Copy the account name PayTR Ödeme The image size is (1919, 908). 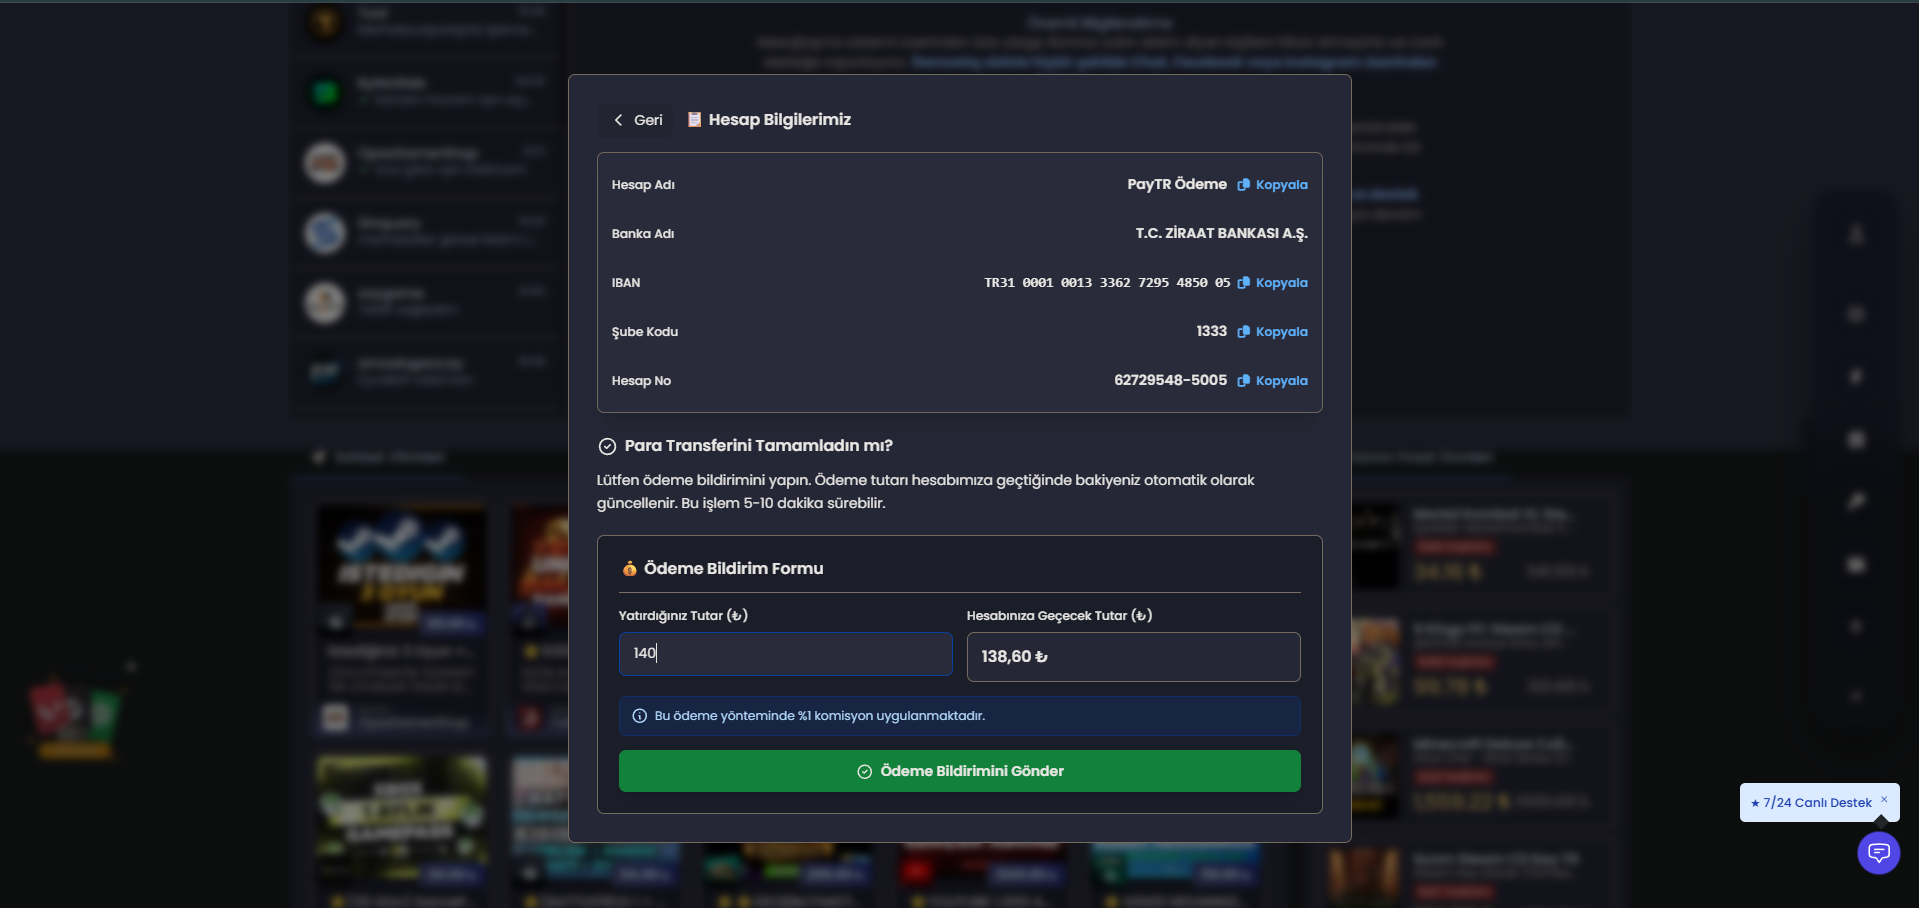1272,185
